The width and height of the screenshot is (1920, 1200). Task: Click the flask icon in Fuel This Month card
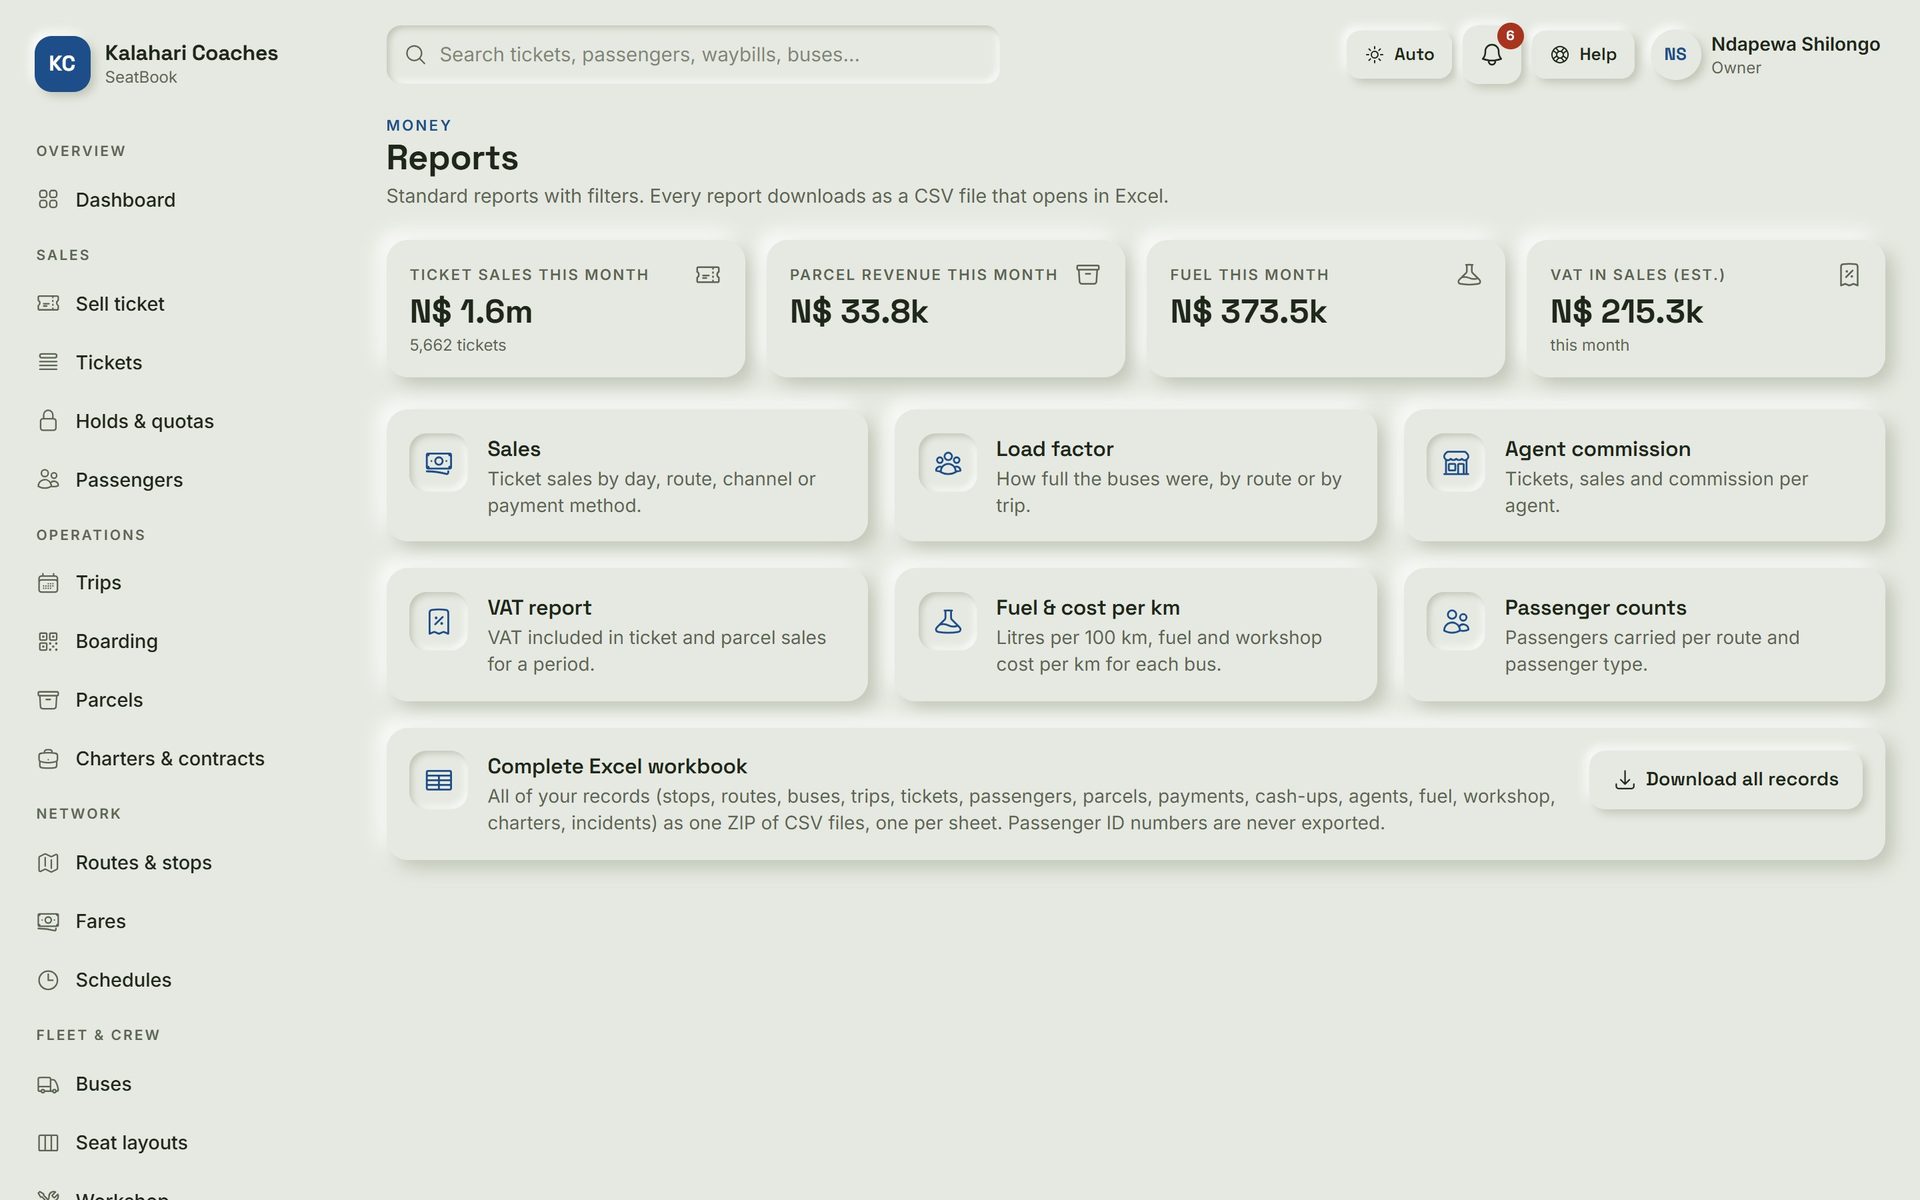point(1468,275)
